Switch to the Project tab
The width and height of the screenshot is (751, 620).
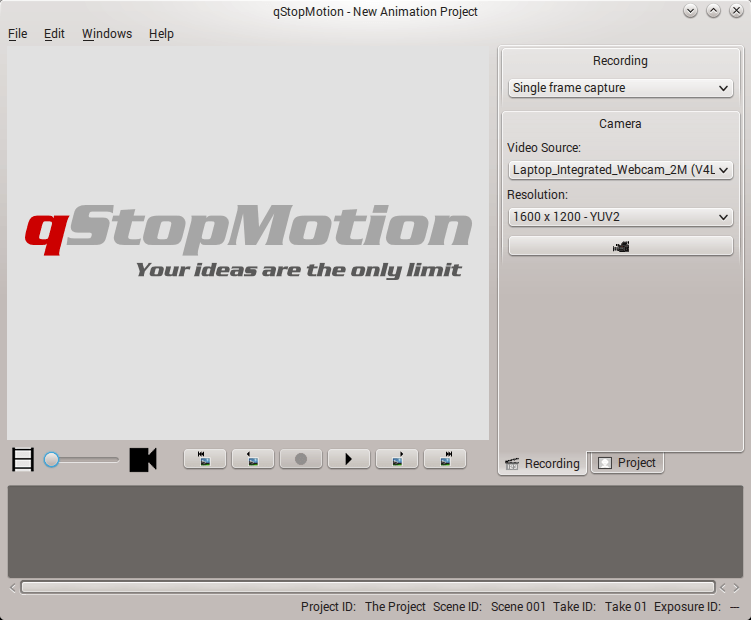[627, 463]
